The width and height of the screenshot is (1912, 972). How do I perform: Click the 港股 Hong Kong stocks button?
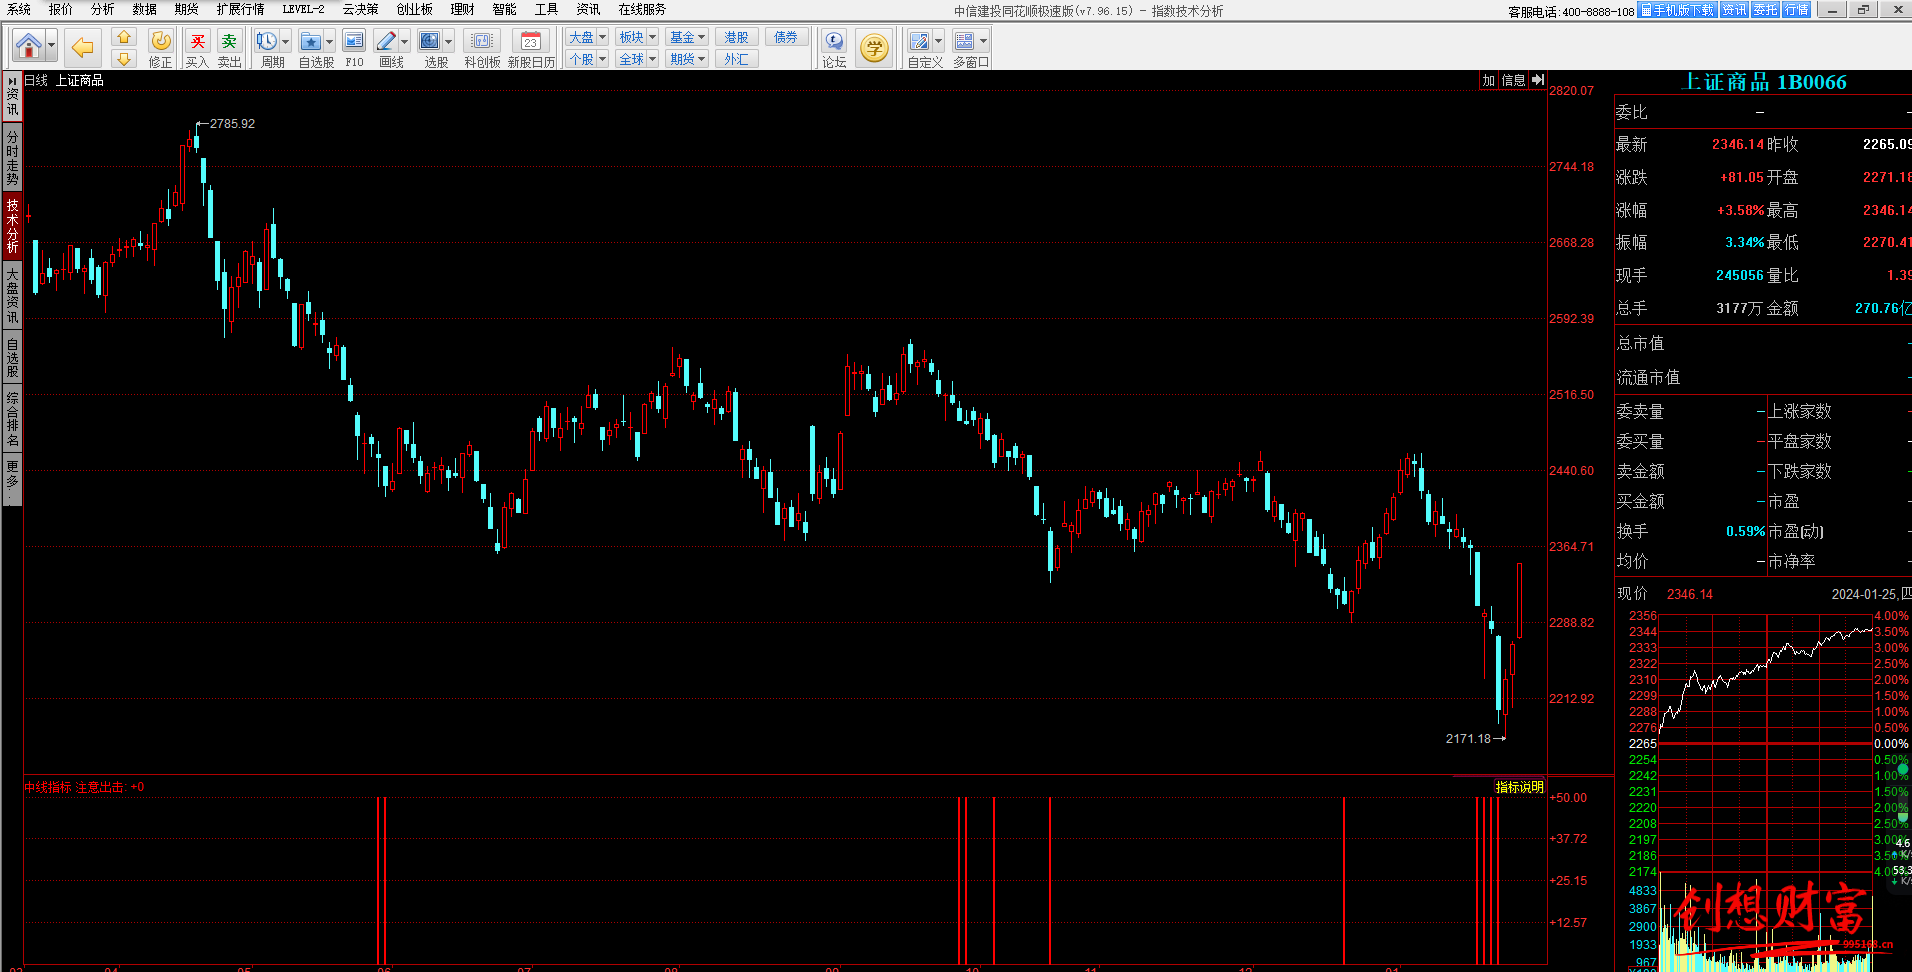pos(737,37)
